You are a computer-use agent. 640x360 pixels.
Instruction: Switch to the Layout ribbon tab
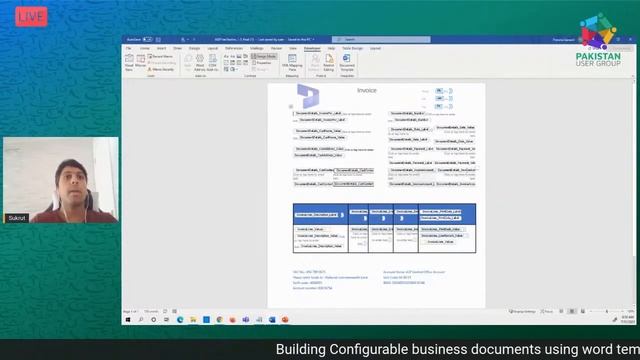[x=213, y=48]
